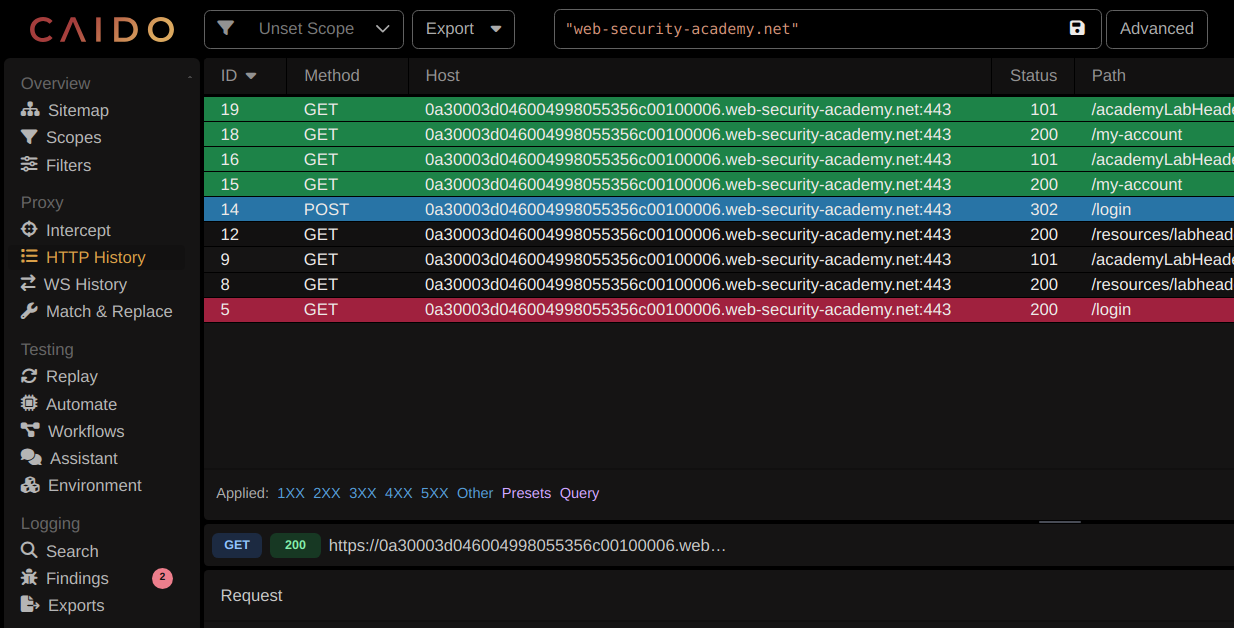
Task: Click the Path column header
Action: click(1154, 75)
